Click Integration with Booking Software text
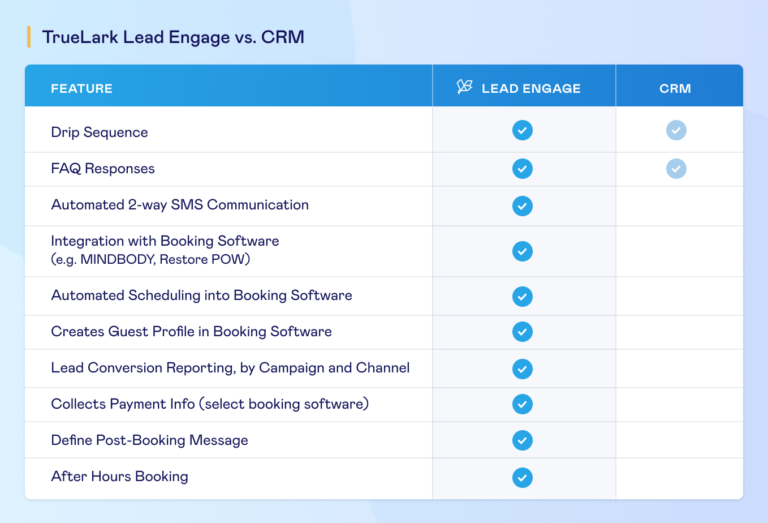The height and width of the screenshot is (523, 768). 165,241
